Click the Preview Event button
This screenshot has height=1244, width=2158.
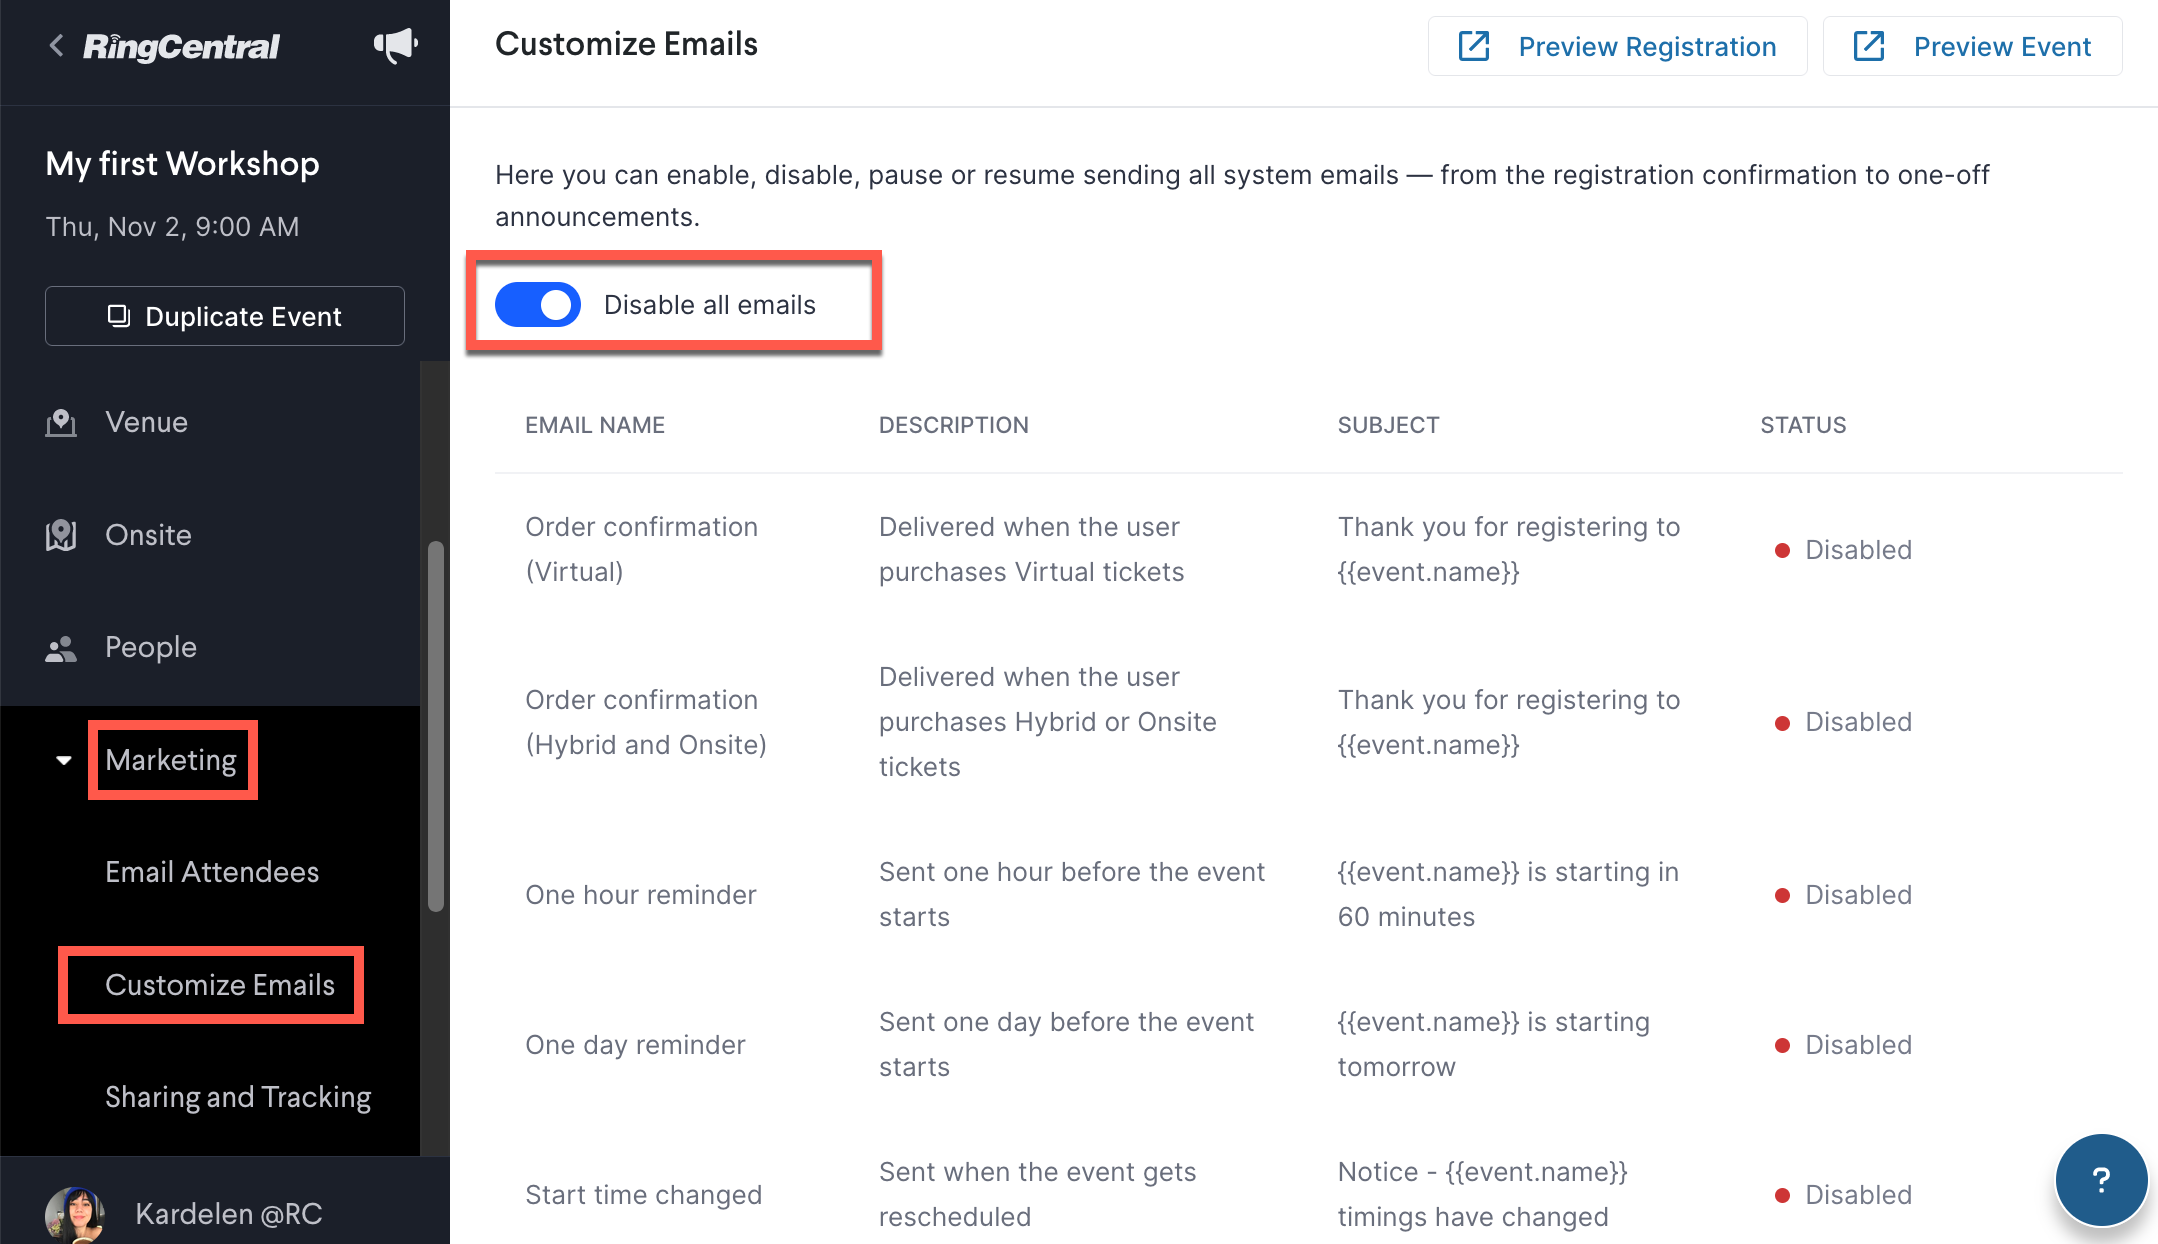pyautogui.click(x=1972, y=46)
